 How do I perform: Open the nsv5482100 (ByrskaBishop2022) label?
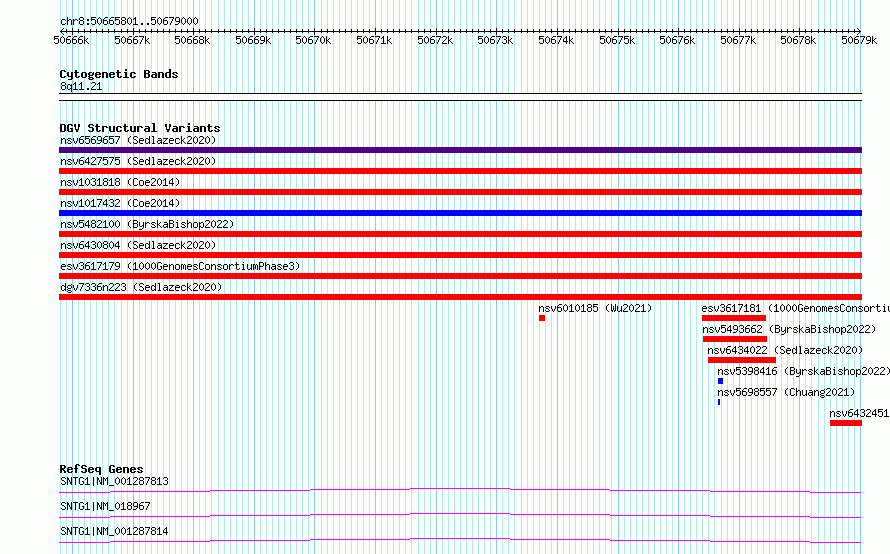[x=147, y=224]
